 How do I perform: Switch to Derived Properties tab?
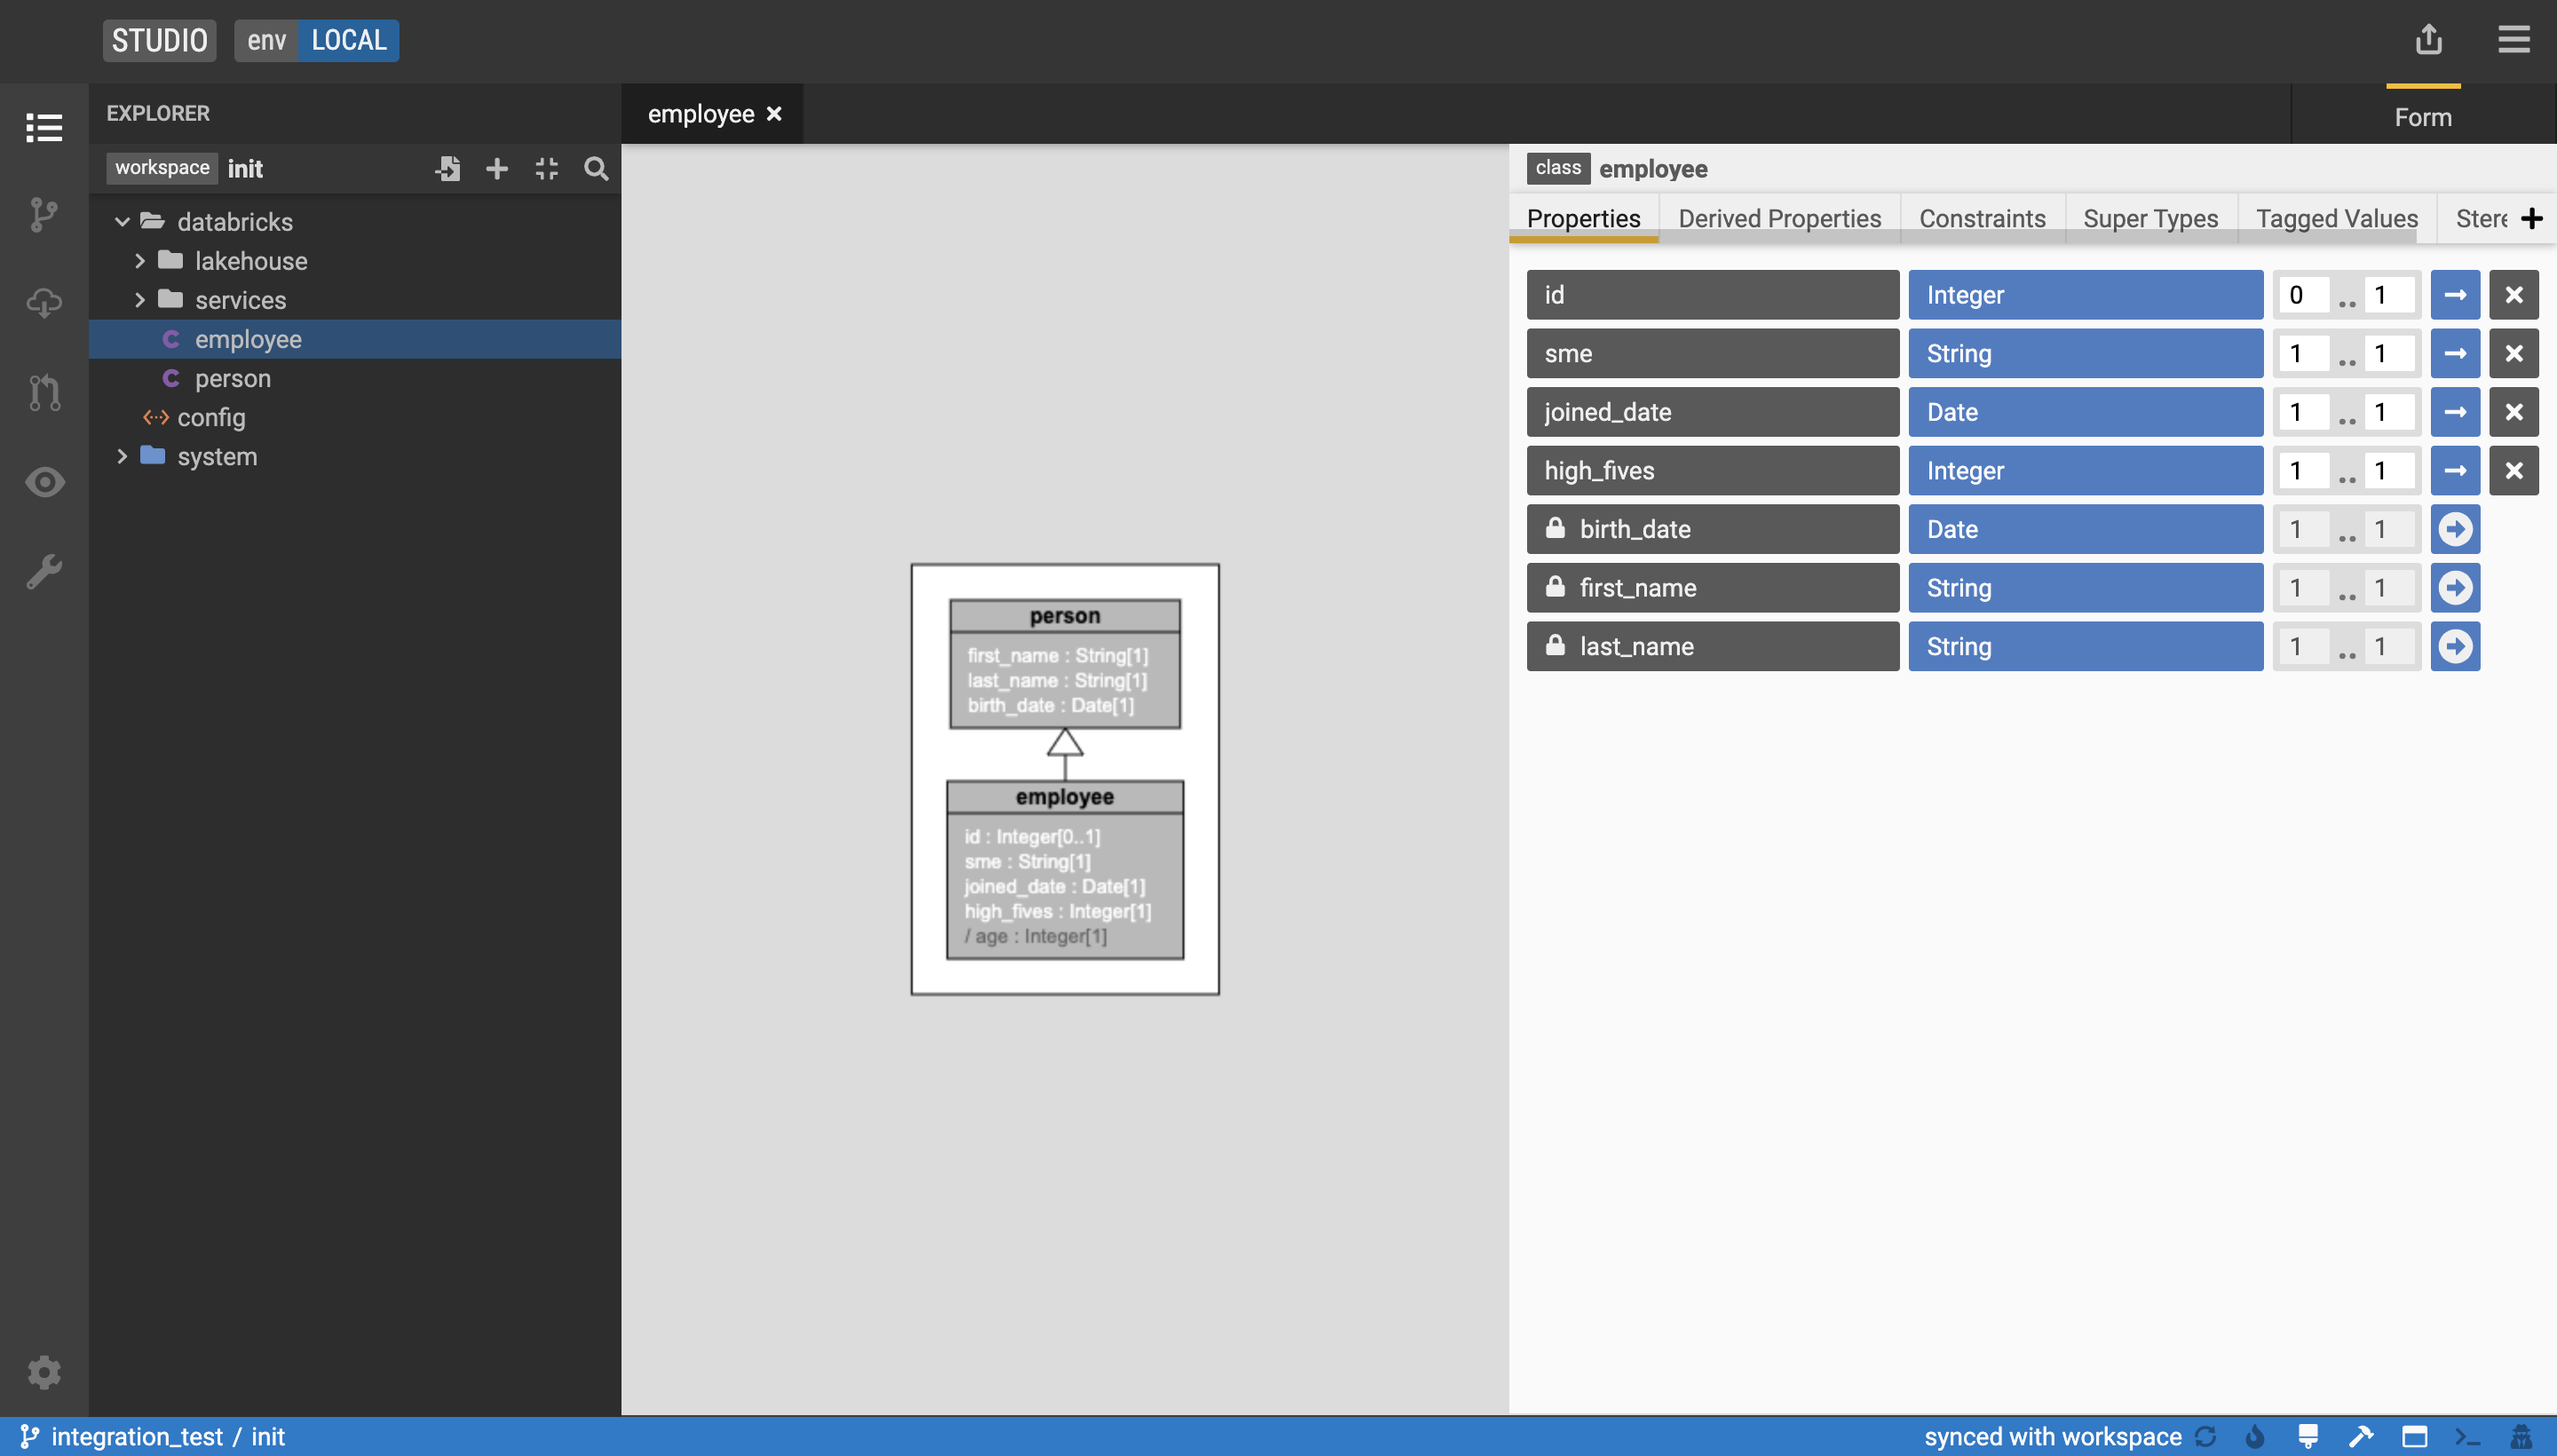pos(1779,218)
